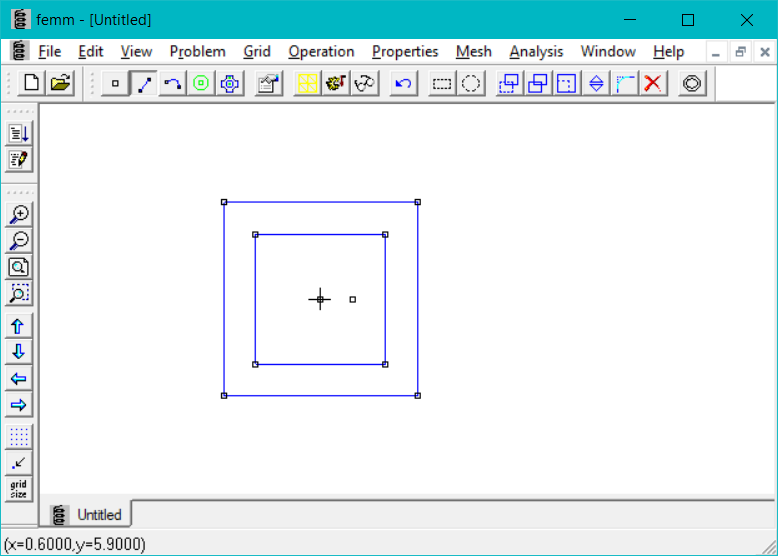Click the New document icon
Viewport: 778px width, 556px height.
click(31, 84)
